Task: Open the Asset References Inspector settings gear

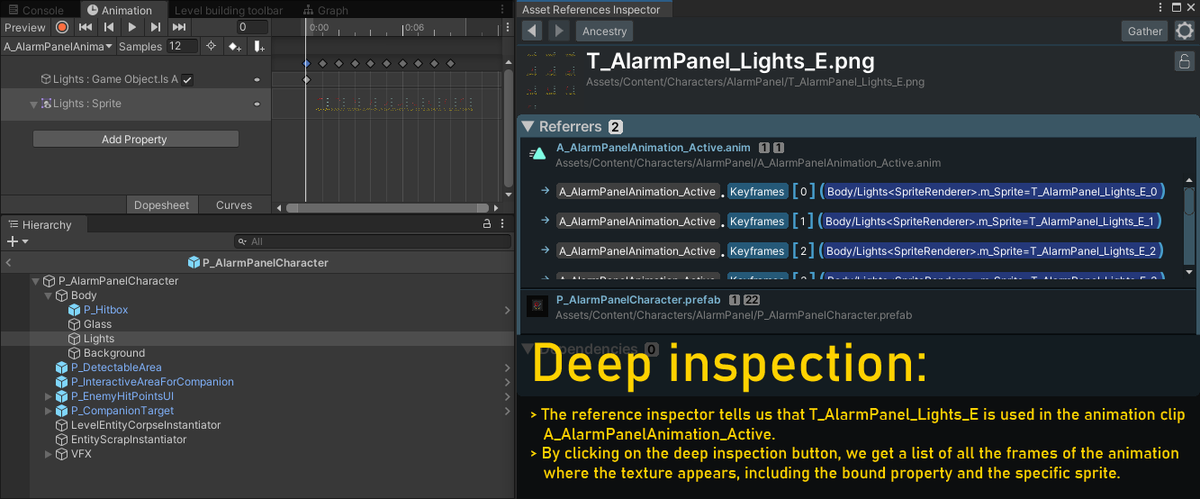Action: 1184,31
